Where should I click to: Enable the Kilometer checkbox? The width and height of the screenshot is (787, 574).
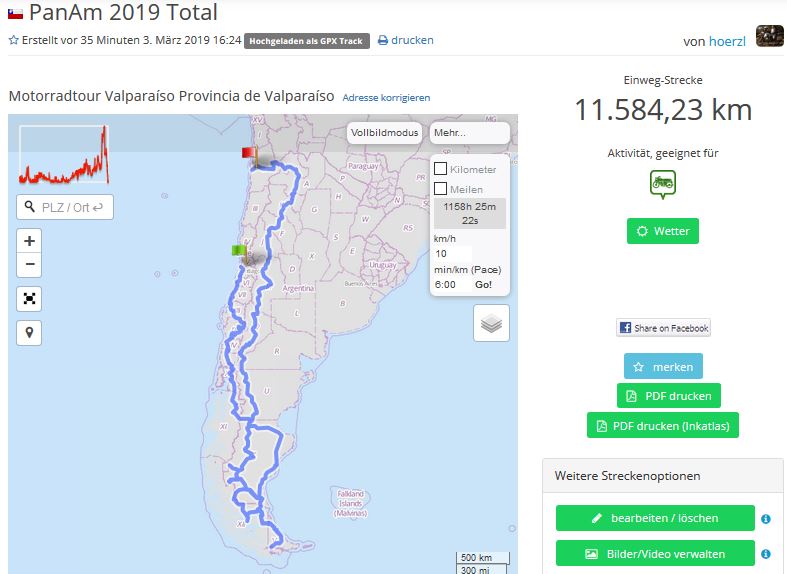pyautogui.click(x=440, y=169)
